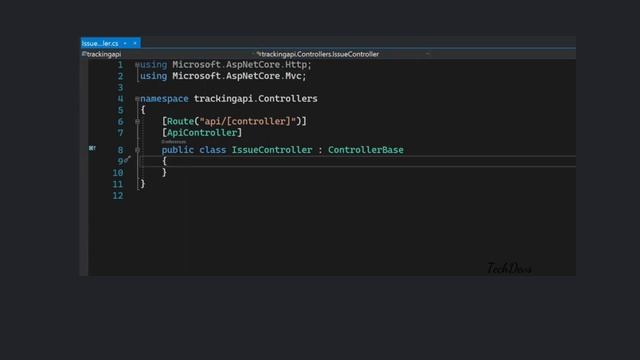640x360 pixels.
Task: Click line number 12 in the gutter
Action: click(118, 196)
